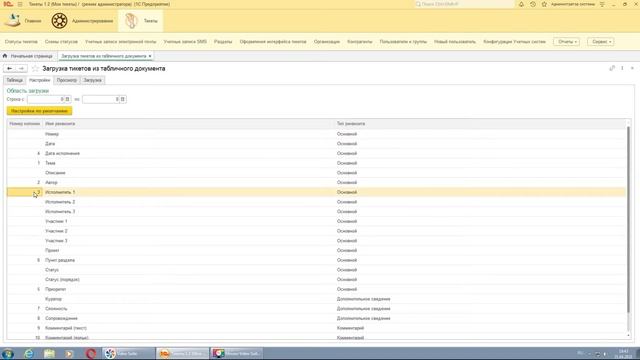Image resolution: width=640 pixels, height=360 pixels.
Task: Open the Главное section
Action: coord(23,20)
